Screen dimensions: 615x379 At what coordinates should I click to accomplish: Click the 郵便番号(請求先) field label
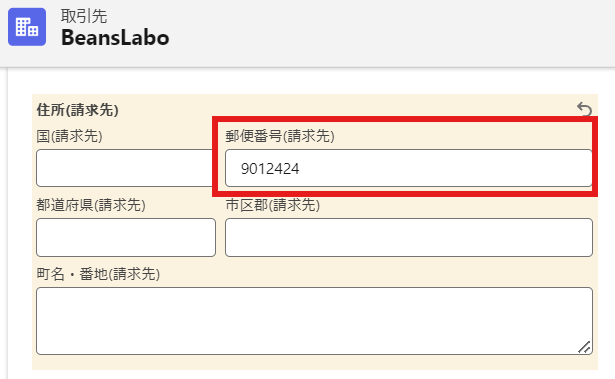point(280,136)
